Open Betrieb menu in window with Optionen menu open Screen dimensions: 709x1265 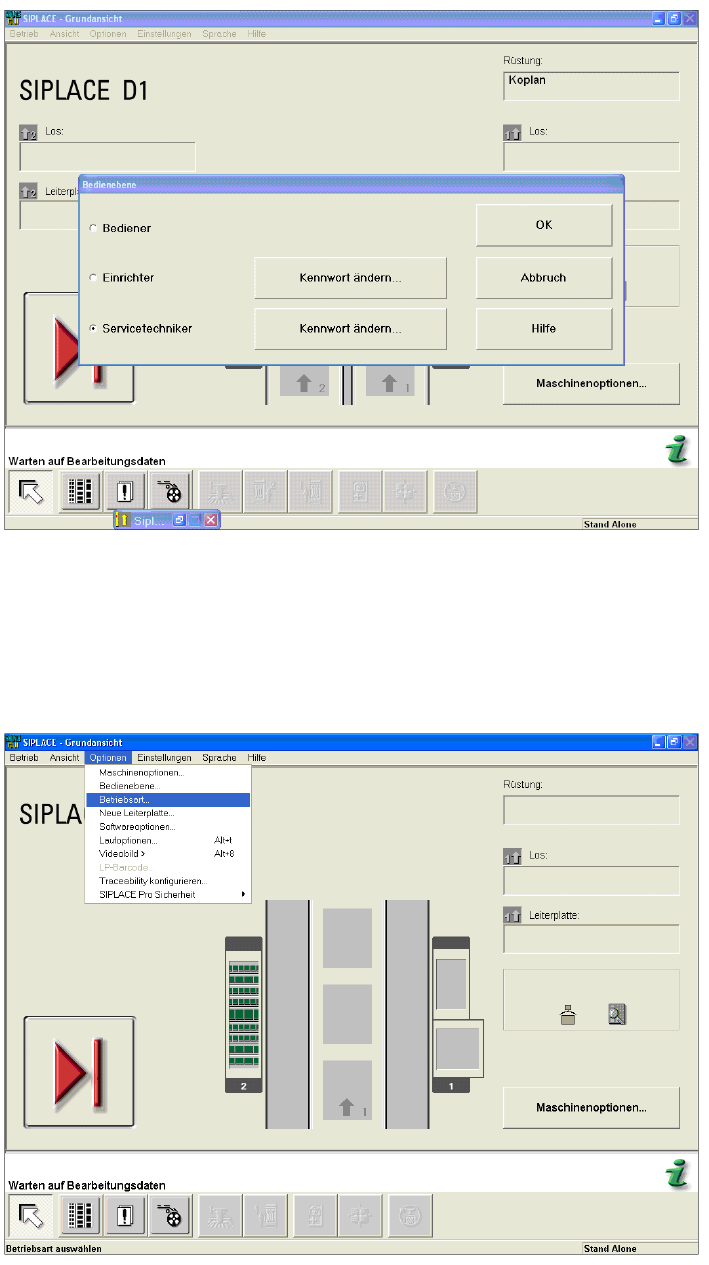point(23,758)
